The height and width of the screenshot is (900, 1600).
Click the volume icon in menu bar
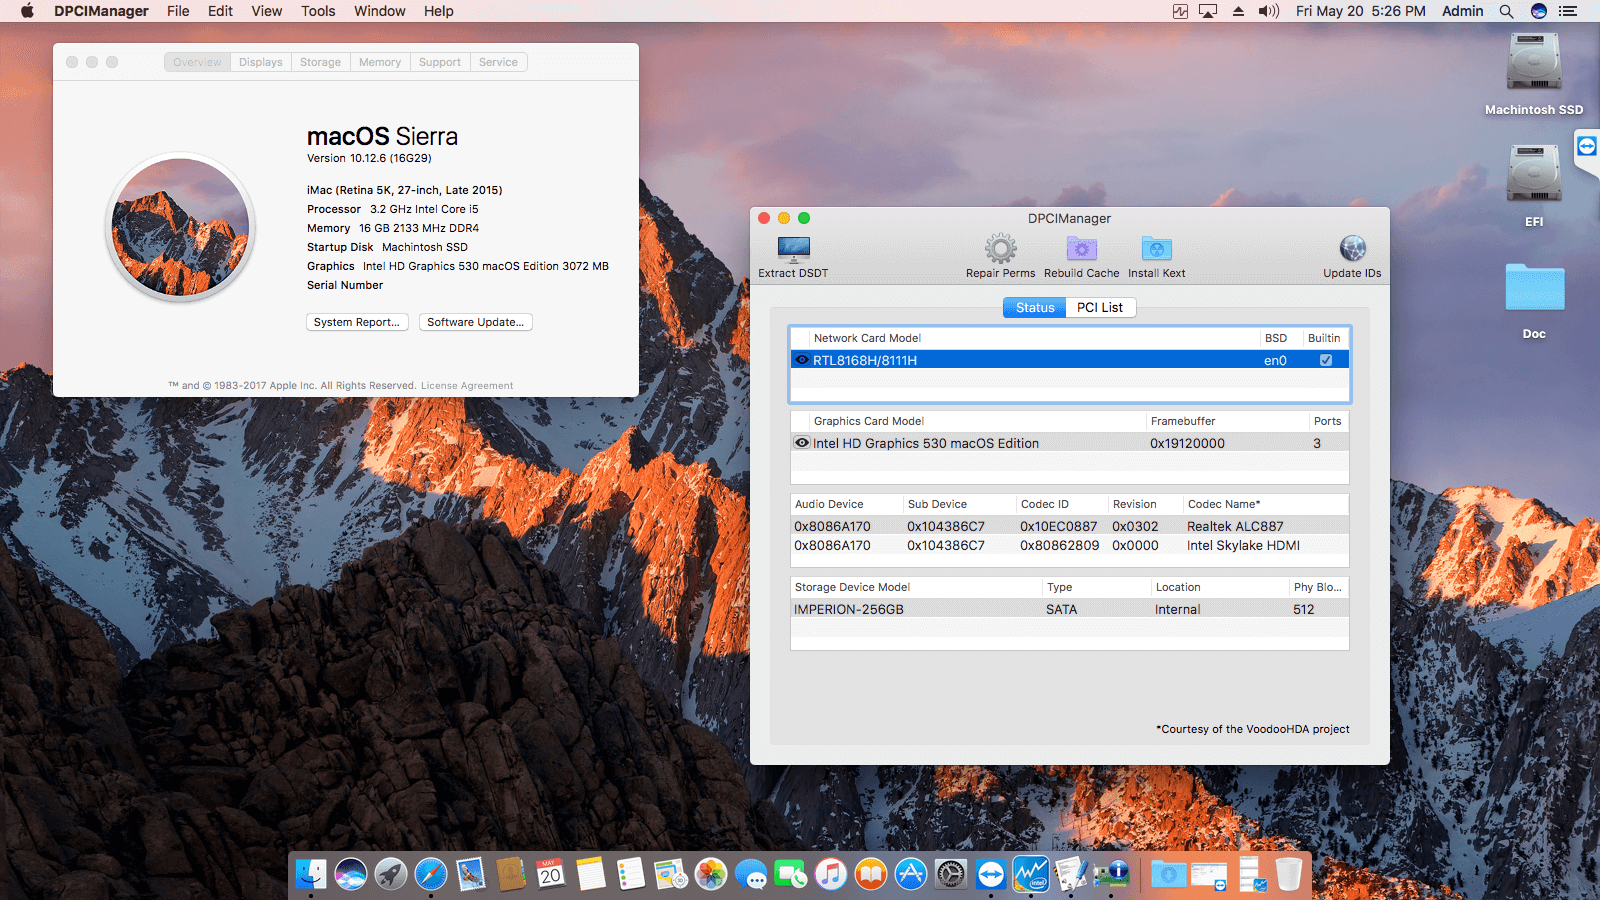tap(1268, 11)
